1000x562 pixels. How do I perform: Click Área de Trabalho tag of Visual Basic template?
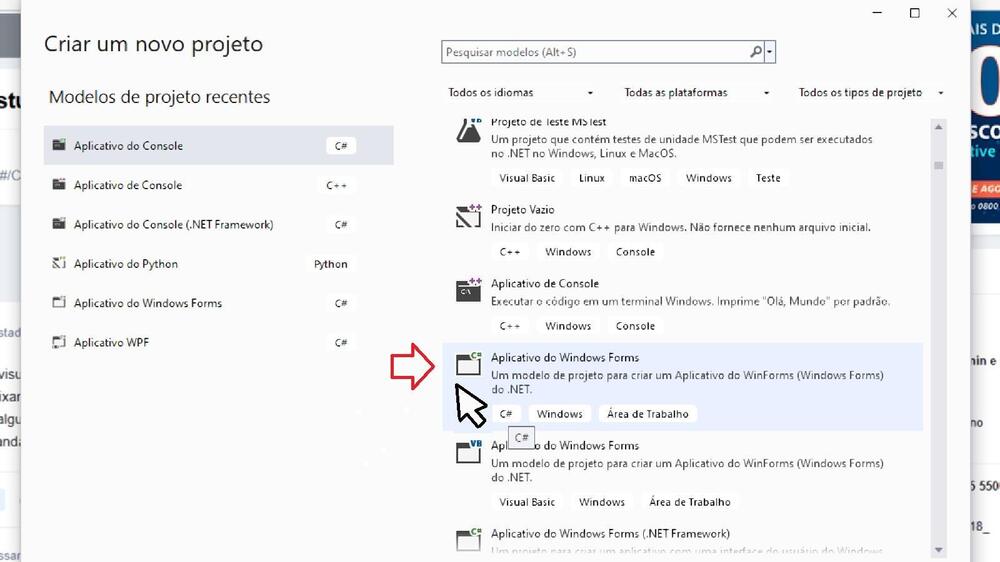click(x=690, y=502)
